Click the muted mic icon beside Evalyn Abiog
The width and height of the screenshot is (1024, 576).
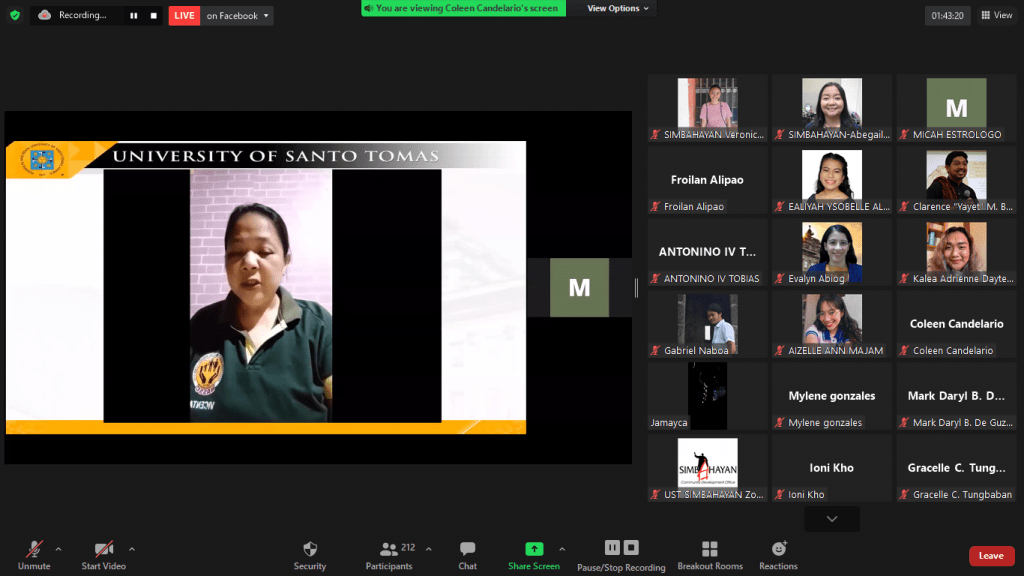780,278
